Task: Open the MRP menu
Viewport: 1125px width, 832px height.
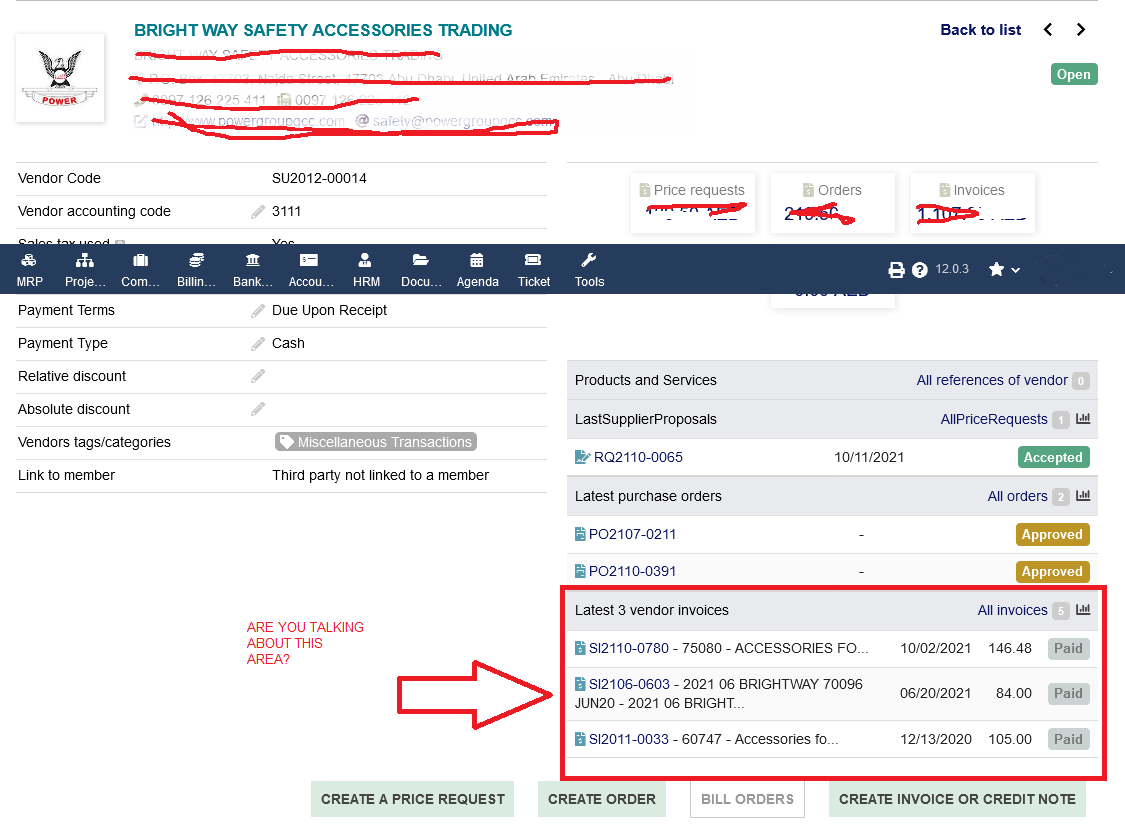Action: tap(29, 270)
